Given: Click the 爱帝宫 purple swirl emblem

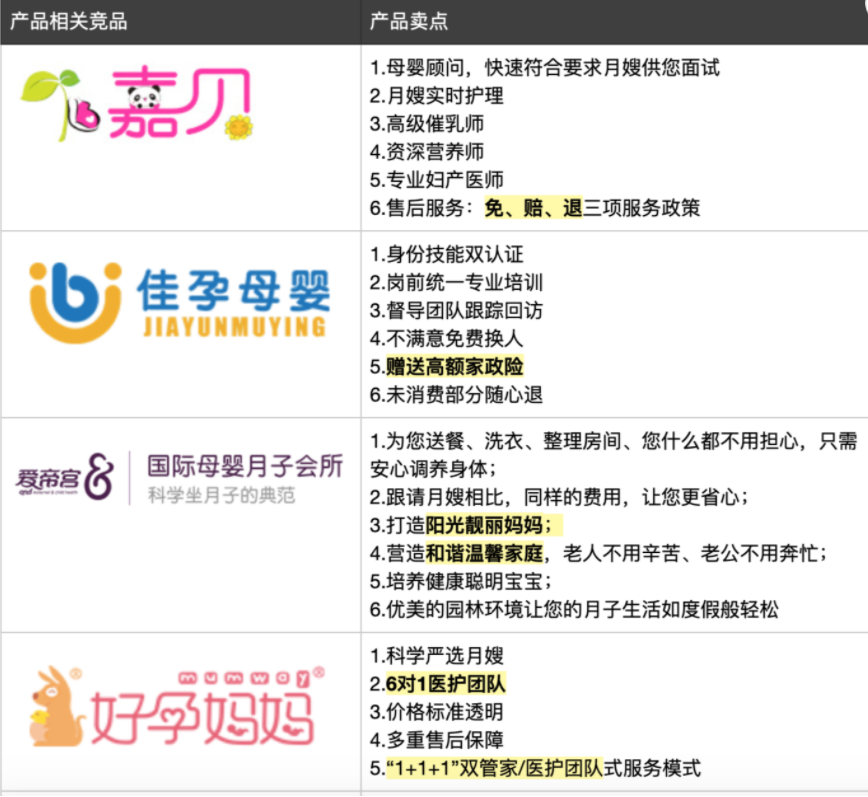Looking at the screenshot, I should 102,475.
